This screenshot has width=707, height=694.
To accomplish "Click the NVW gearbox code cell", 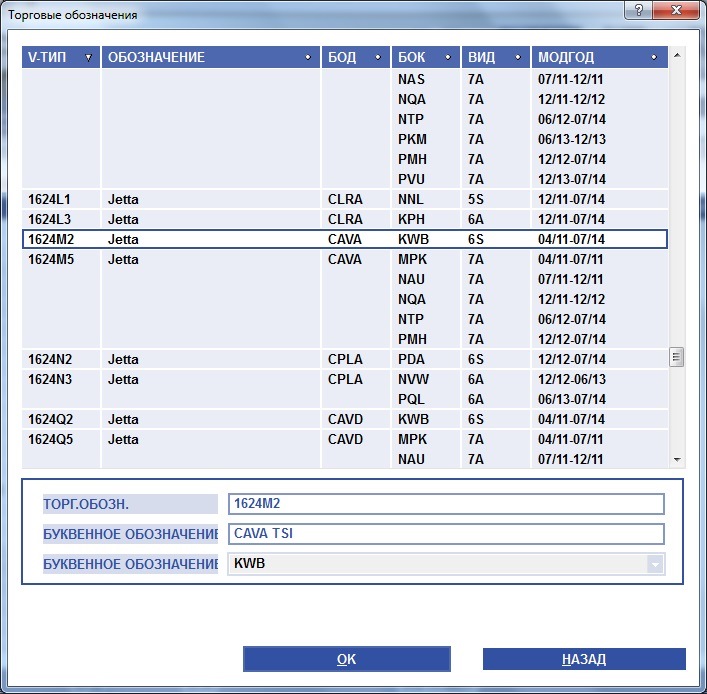I will (413, 379).
